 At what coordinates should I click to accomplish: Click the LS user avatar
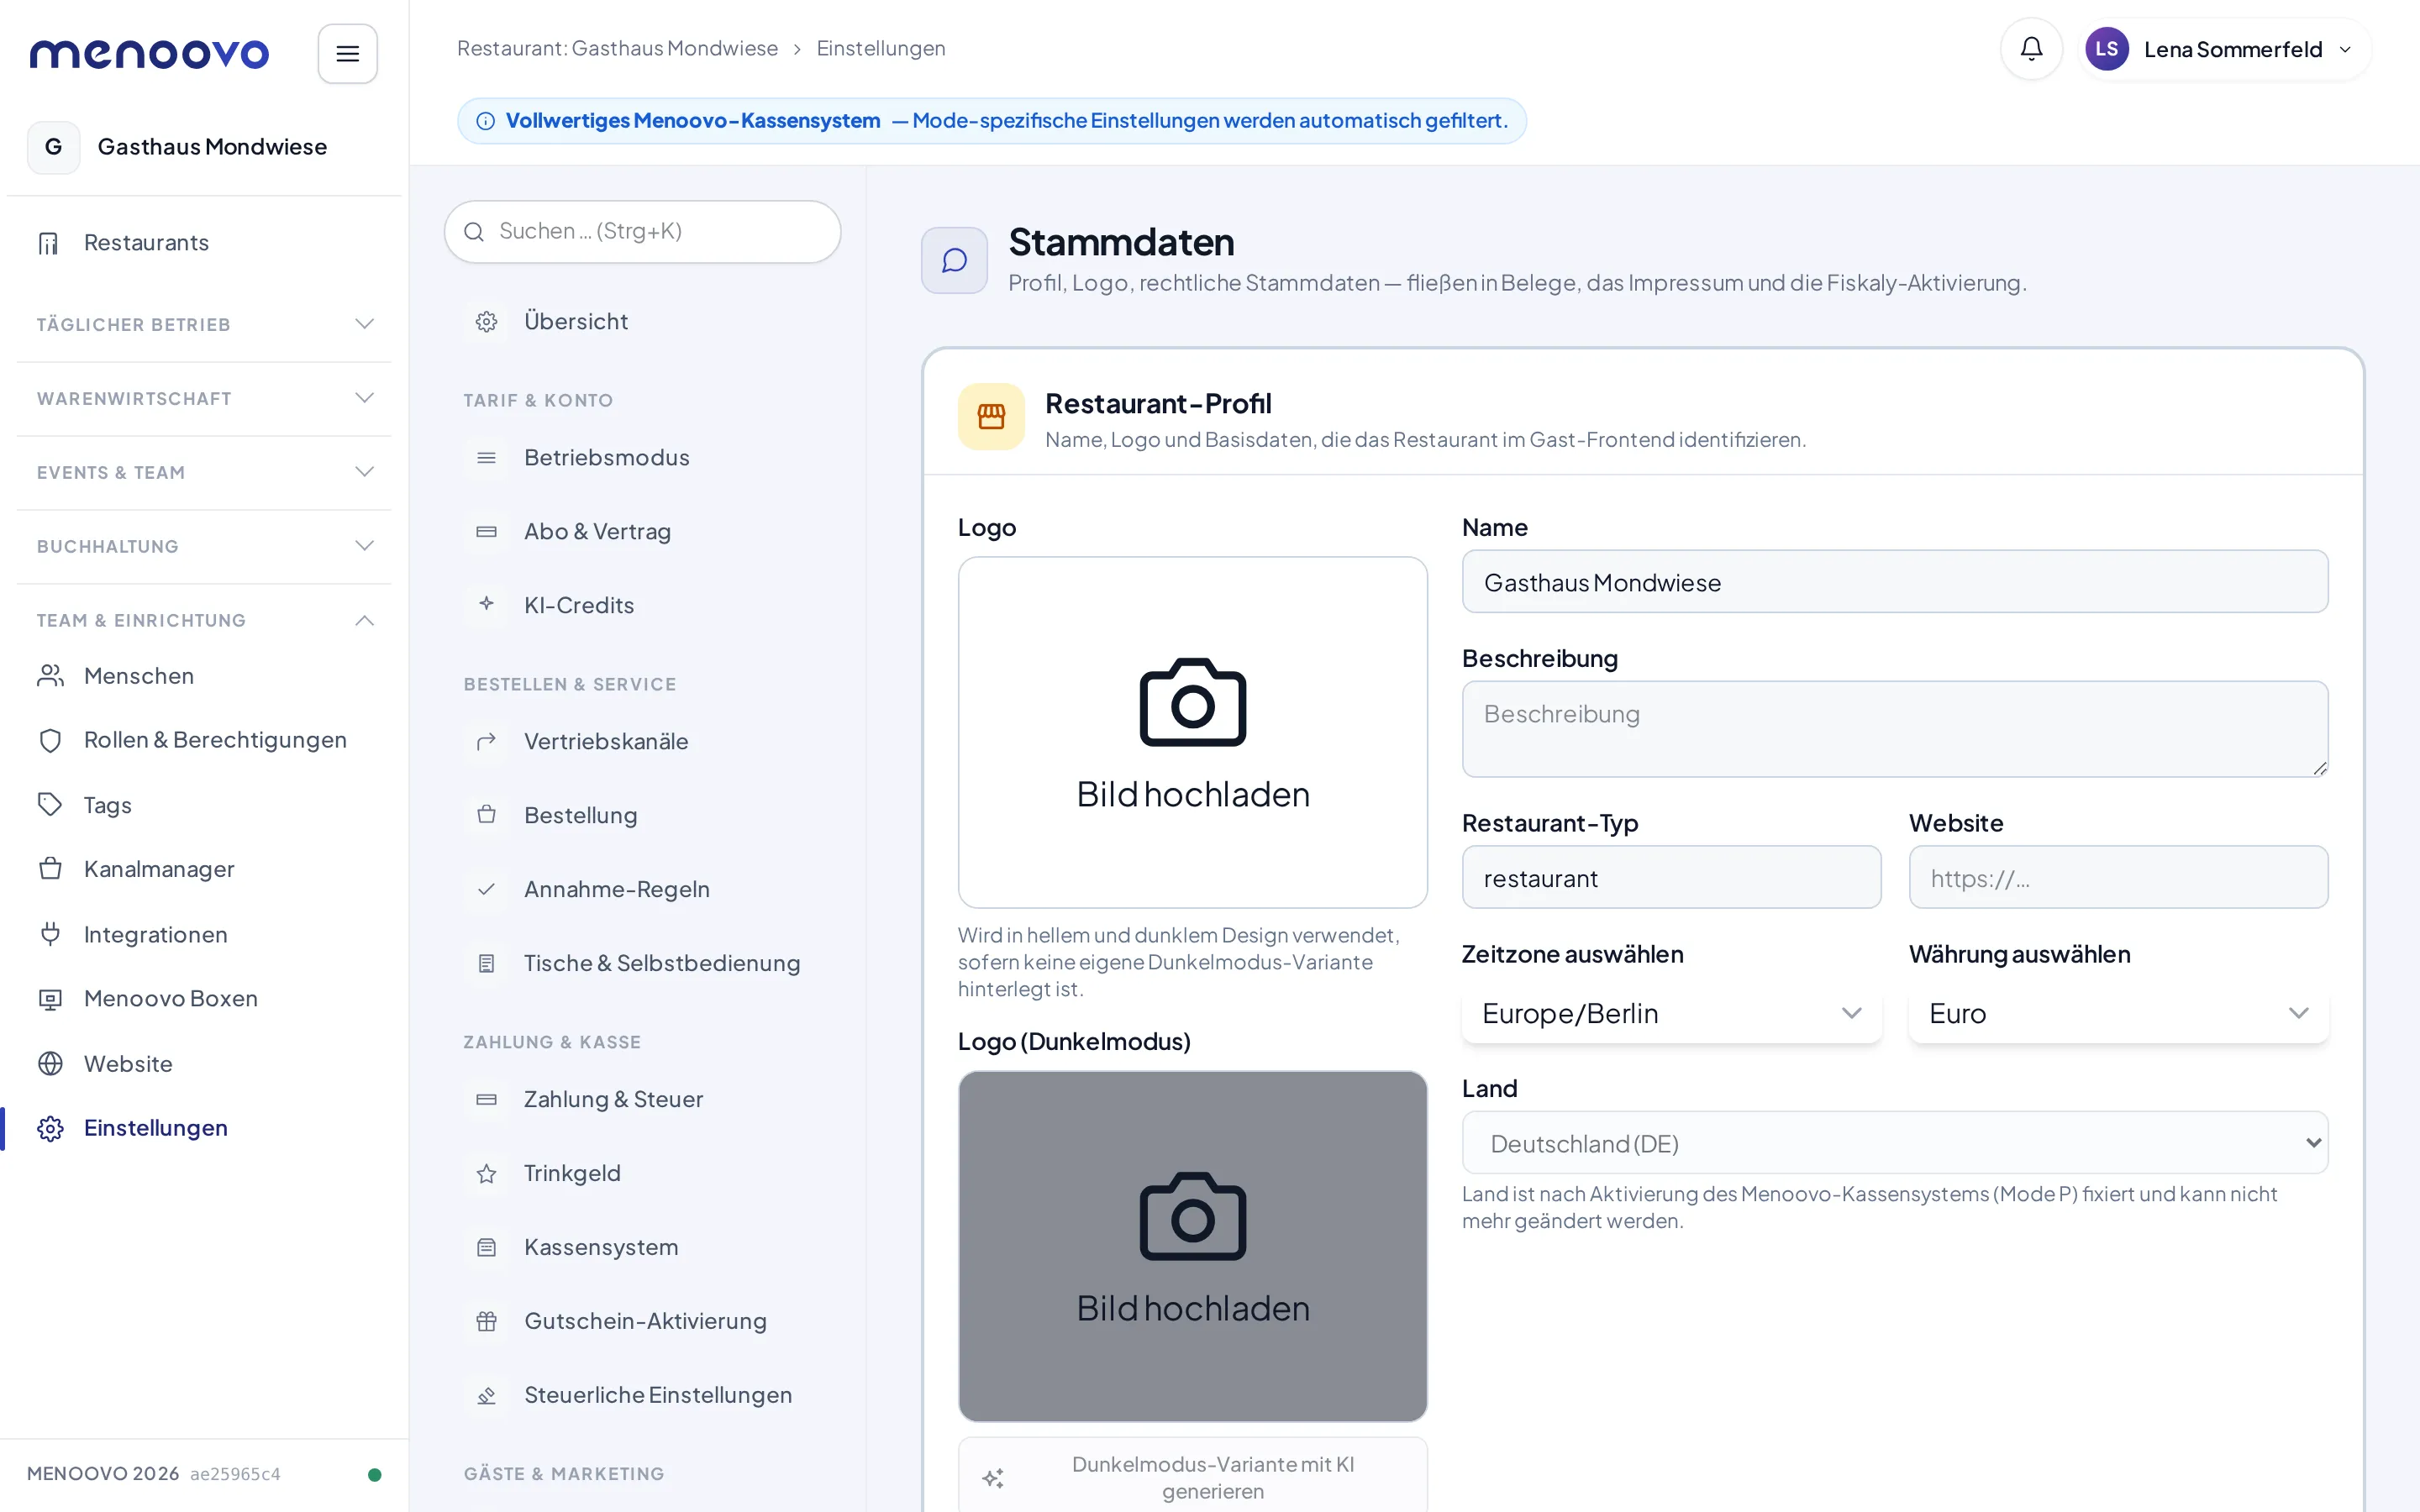2106,49
